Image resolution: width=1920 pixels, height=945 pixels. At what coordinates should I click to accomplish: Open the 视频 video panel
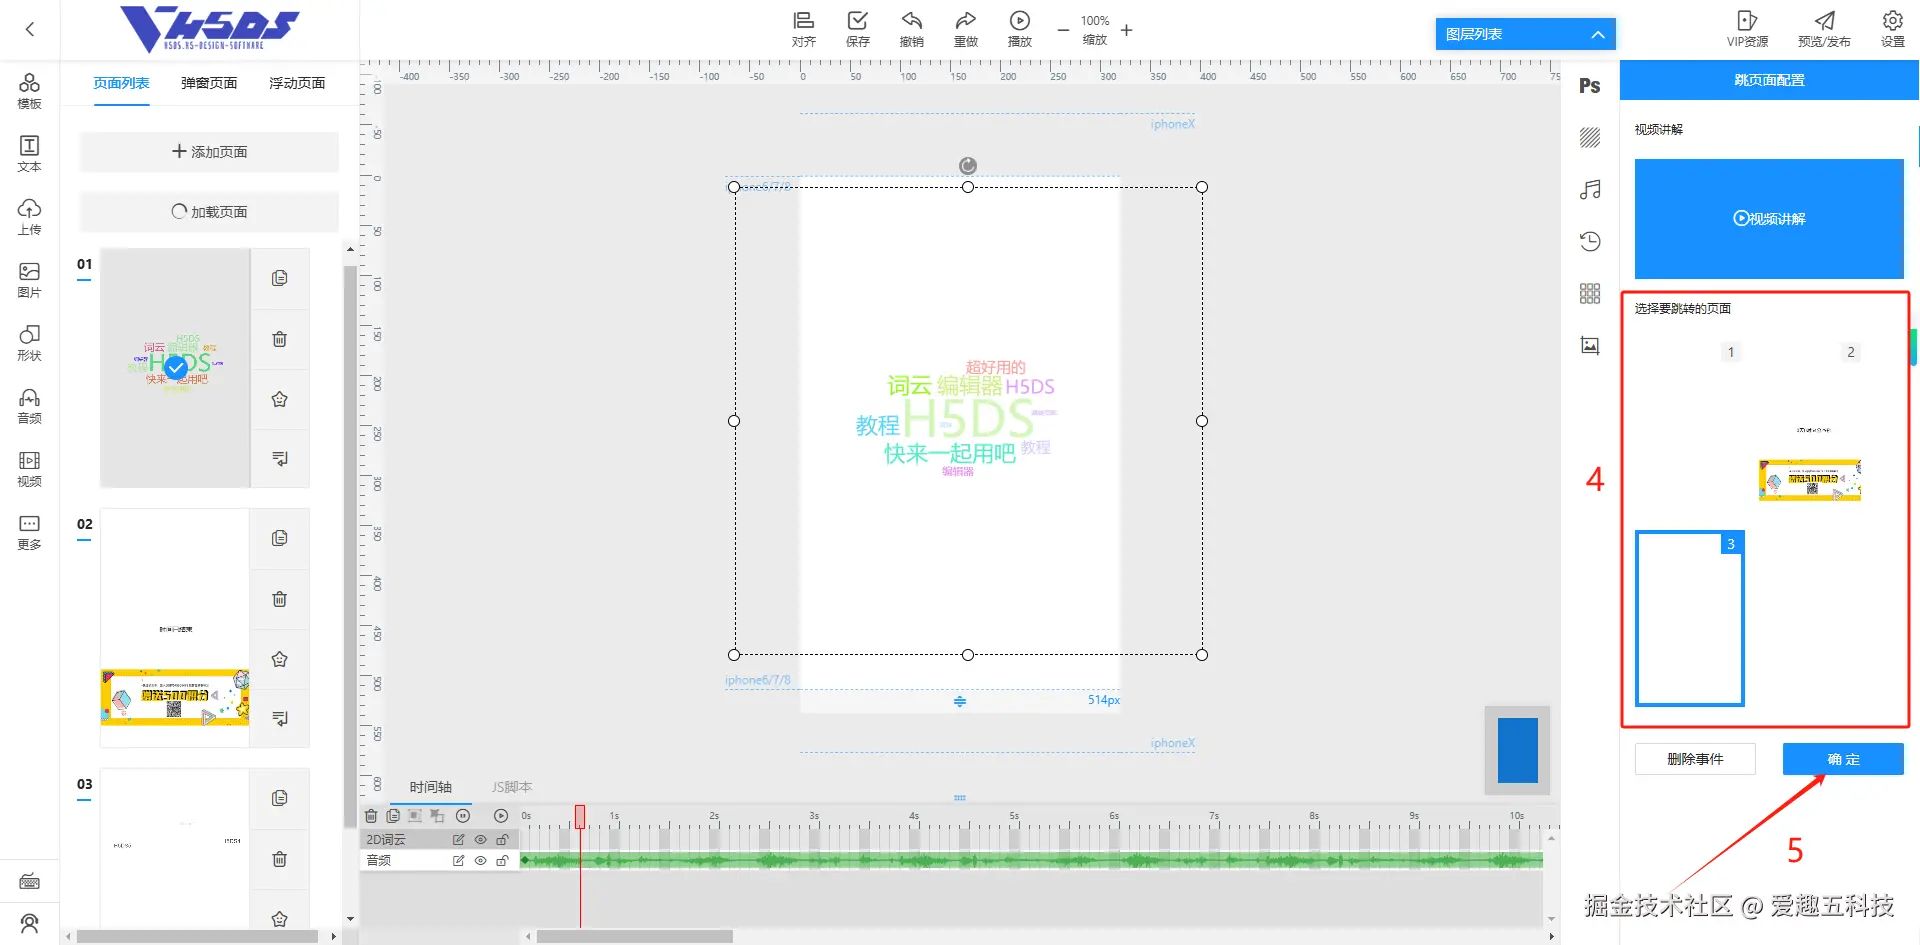[x=30, y=469]
